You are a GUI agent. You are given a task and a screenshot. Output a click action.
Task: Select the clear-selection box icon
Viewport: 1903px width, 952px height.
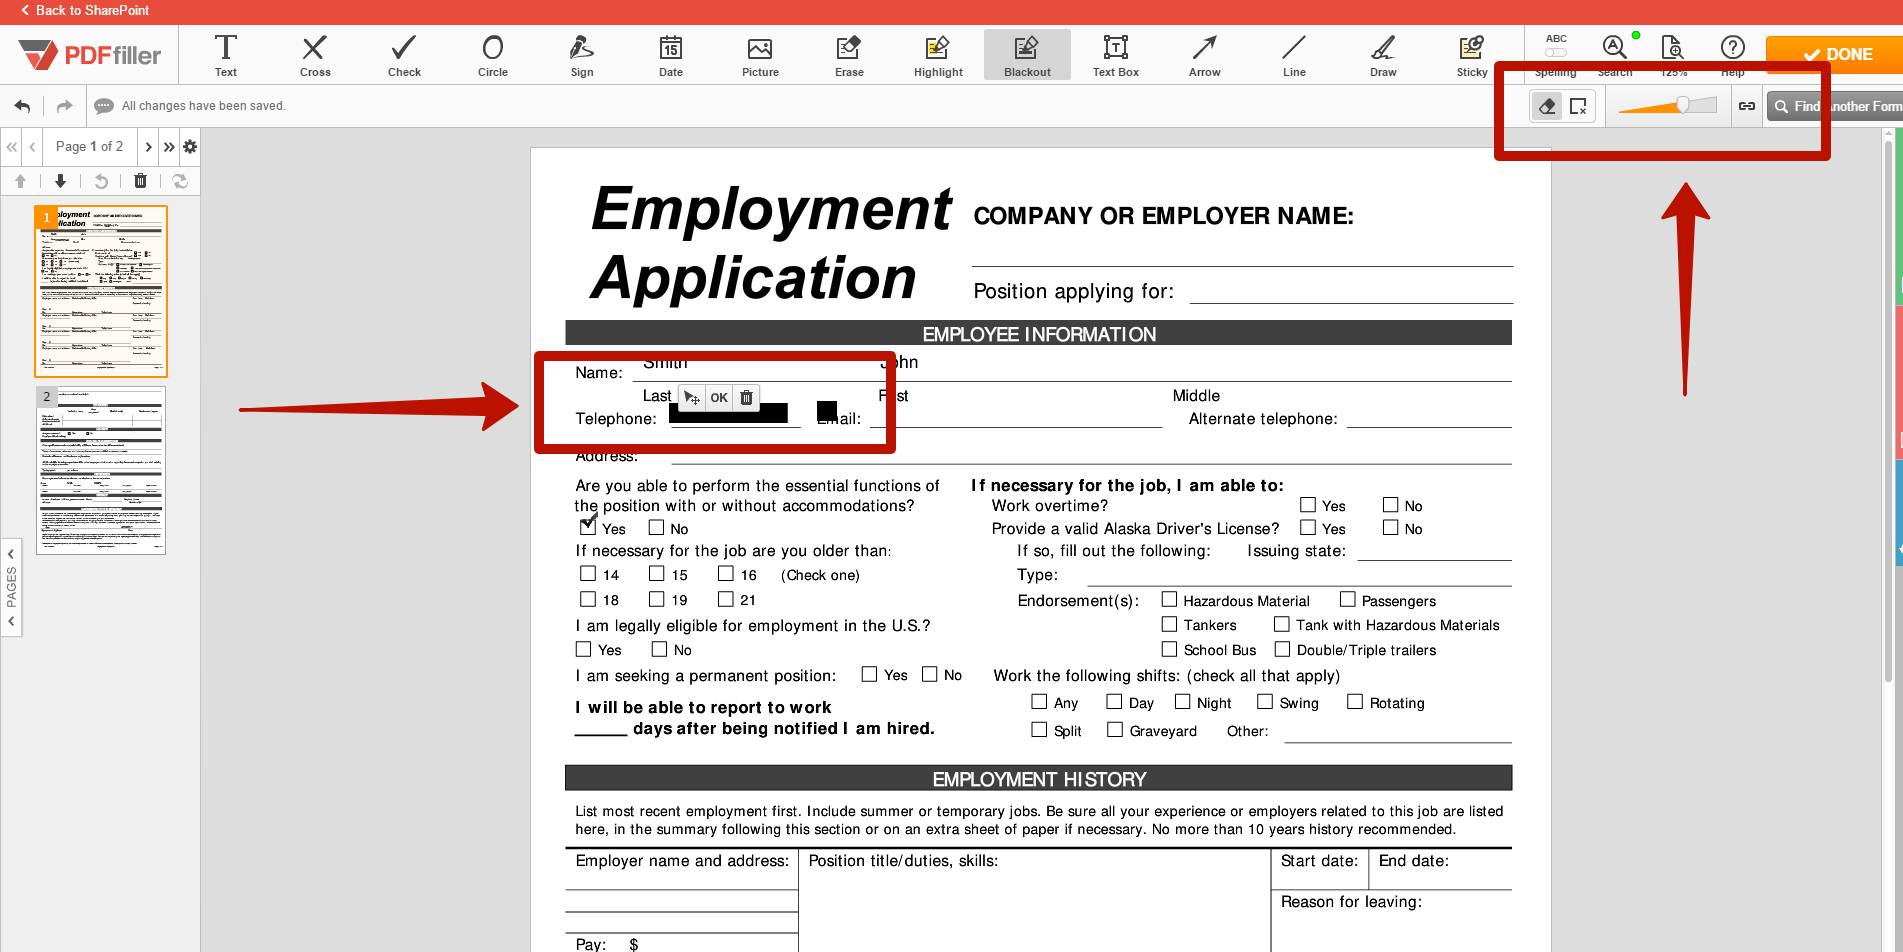click(1578, 106)
